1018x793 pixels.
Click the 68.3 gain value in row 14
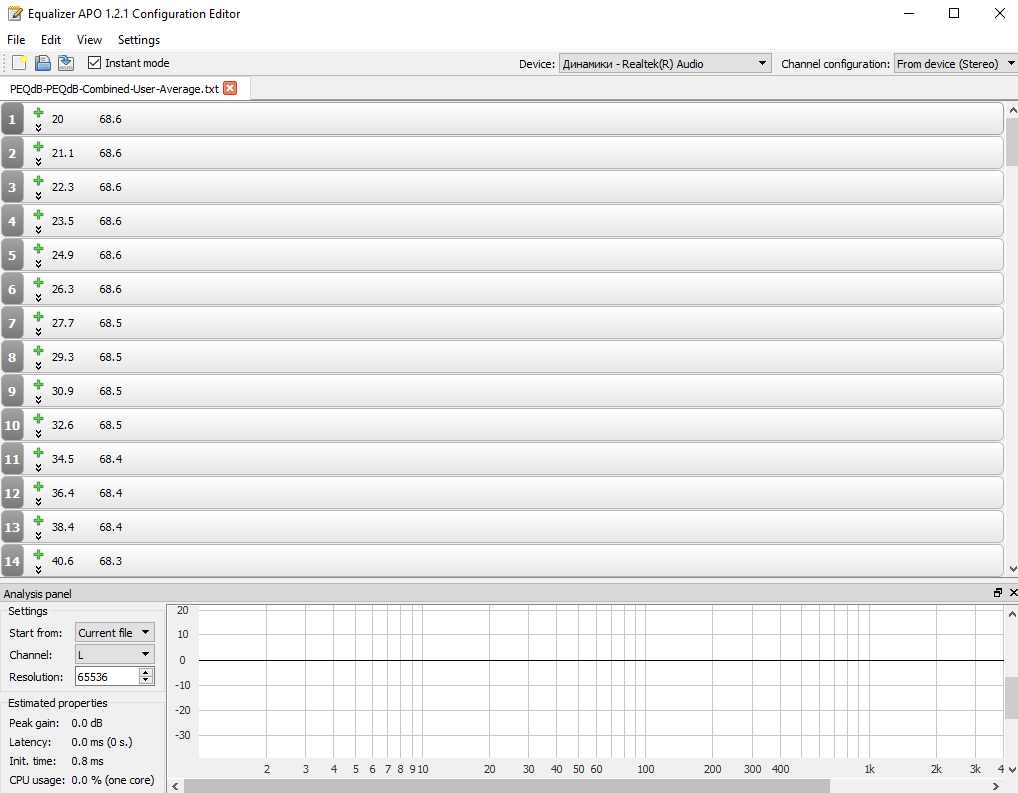110,561
